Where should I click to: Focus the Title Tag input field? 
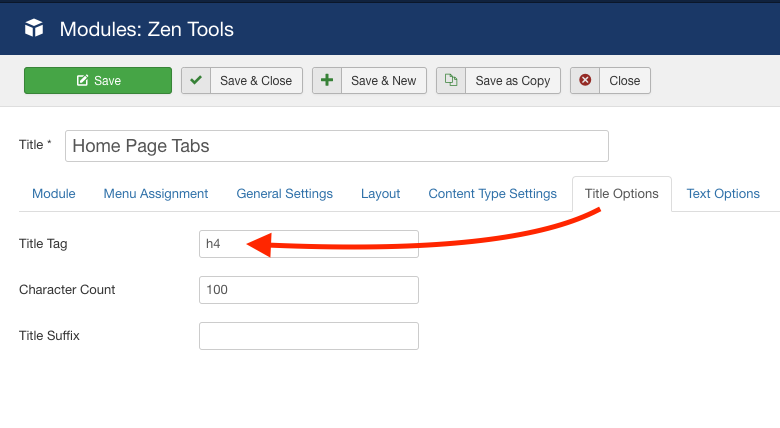(308, 244)
